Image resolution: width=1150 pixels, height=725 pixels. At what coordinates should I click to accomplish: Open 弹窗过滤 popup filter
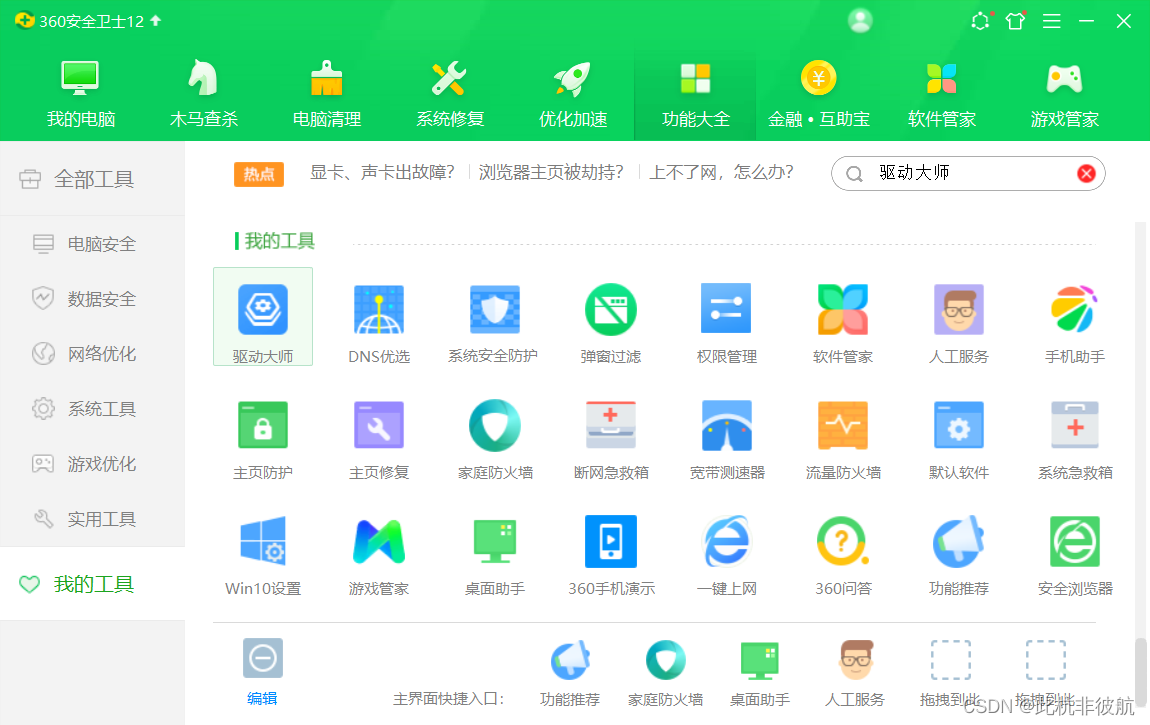point(610,324)
